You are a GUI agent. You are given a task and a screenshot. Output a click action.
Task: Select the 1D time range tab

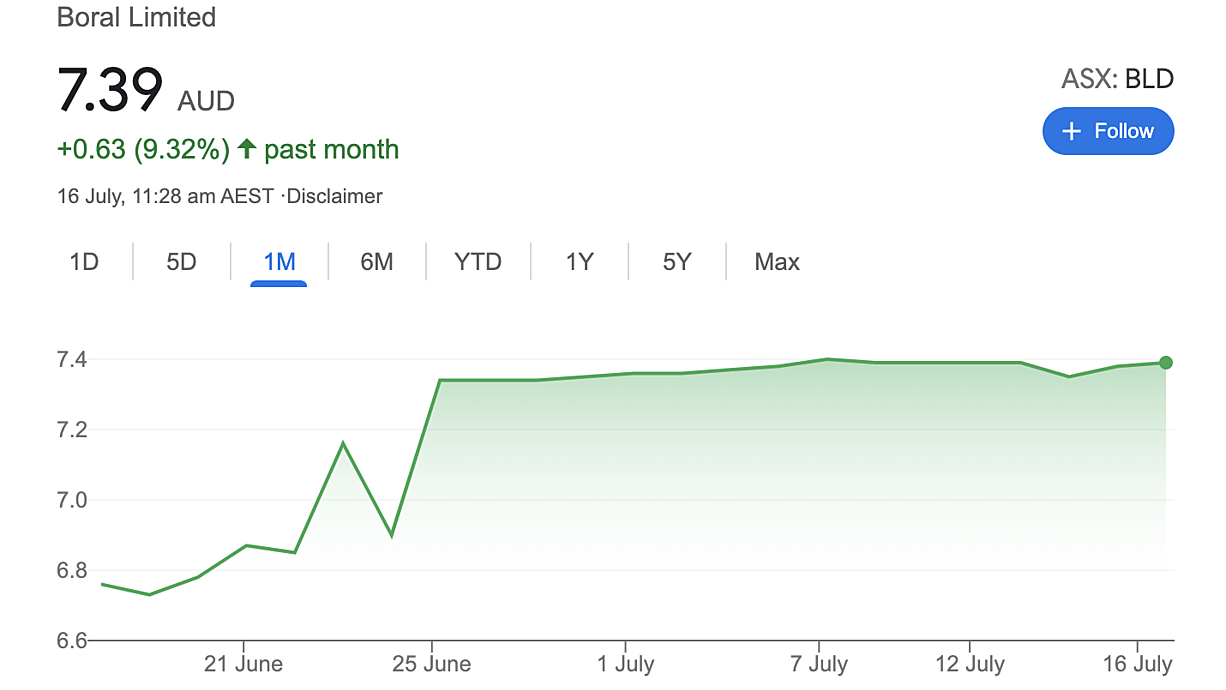pos(84,262)
